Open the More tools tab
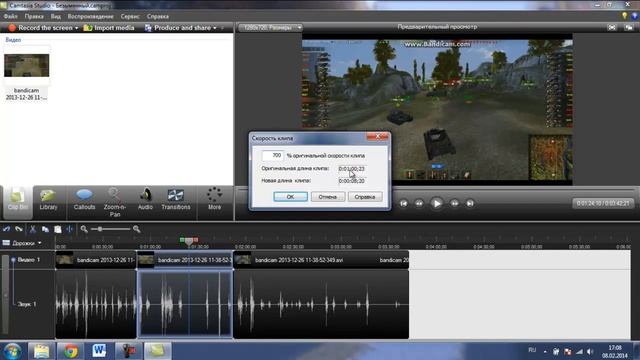 [x=214, y=199]
